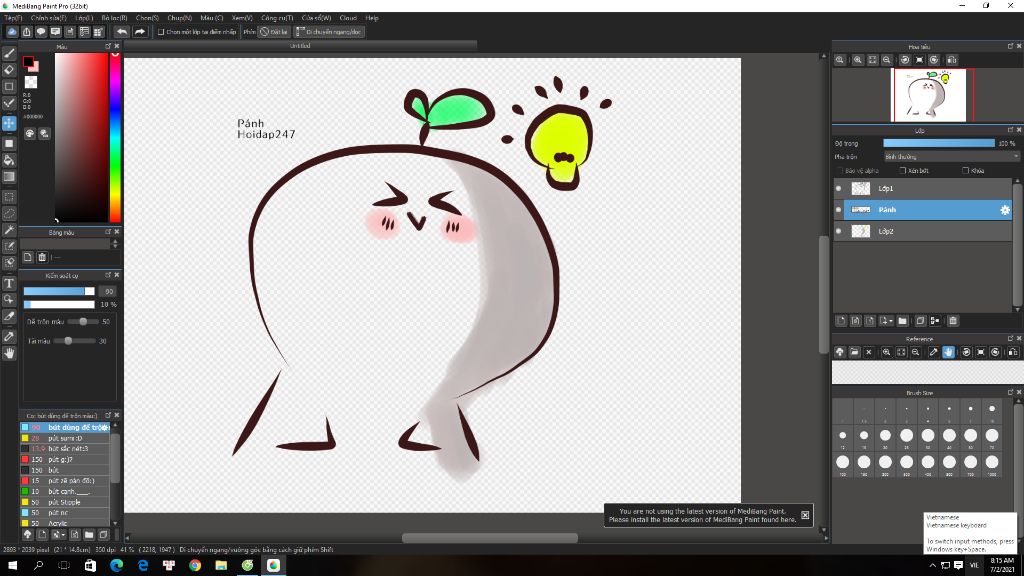Fit the Navigator view to window

[x=872, y=60]
